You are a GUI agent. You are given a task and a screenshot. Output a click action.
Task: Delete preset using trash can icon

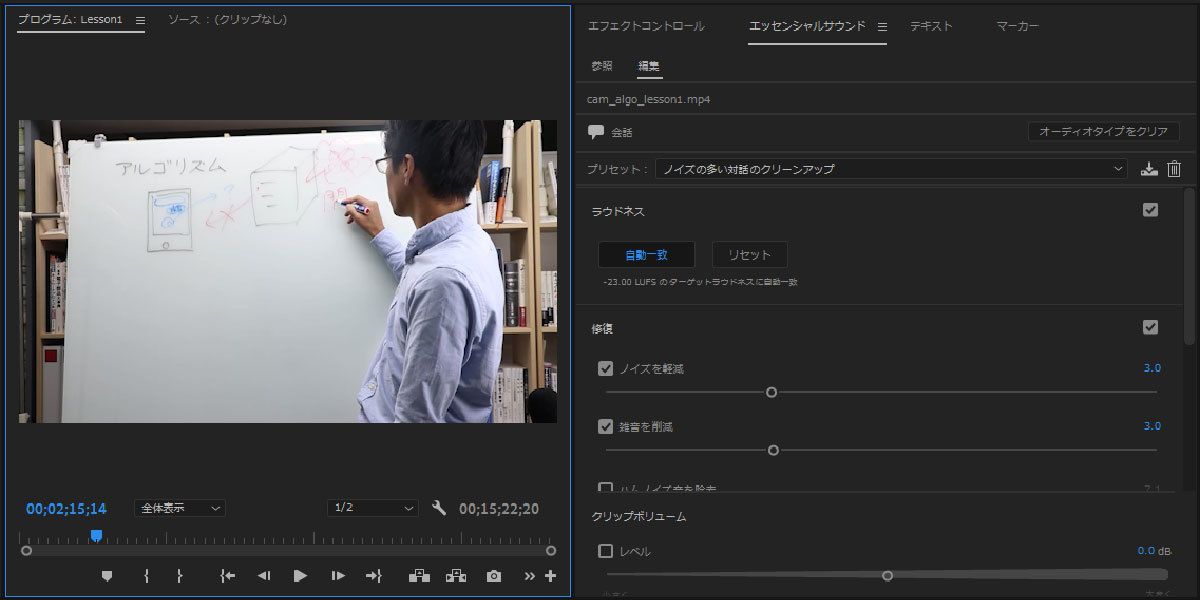pos(1174,169)
